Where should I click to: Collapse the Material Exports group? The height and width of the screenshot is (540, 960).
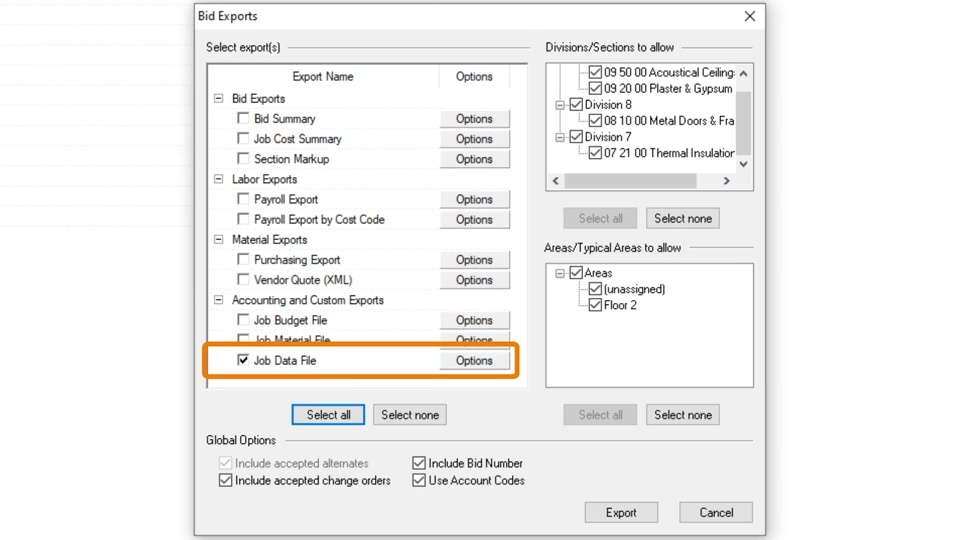tap(219, 240)
